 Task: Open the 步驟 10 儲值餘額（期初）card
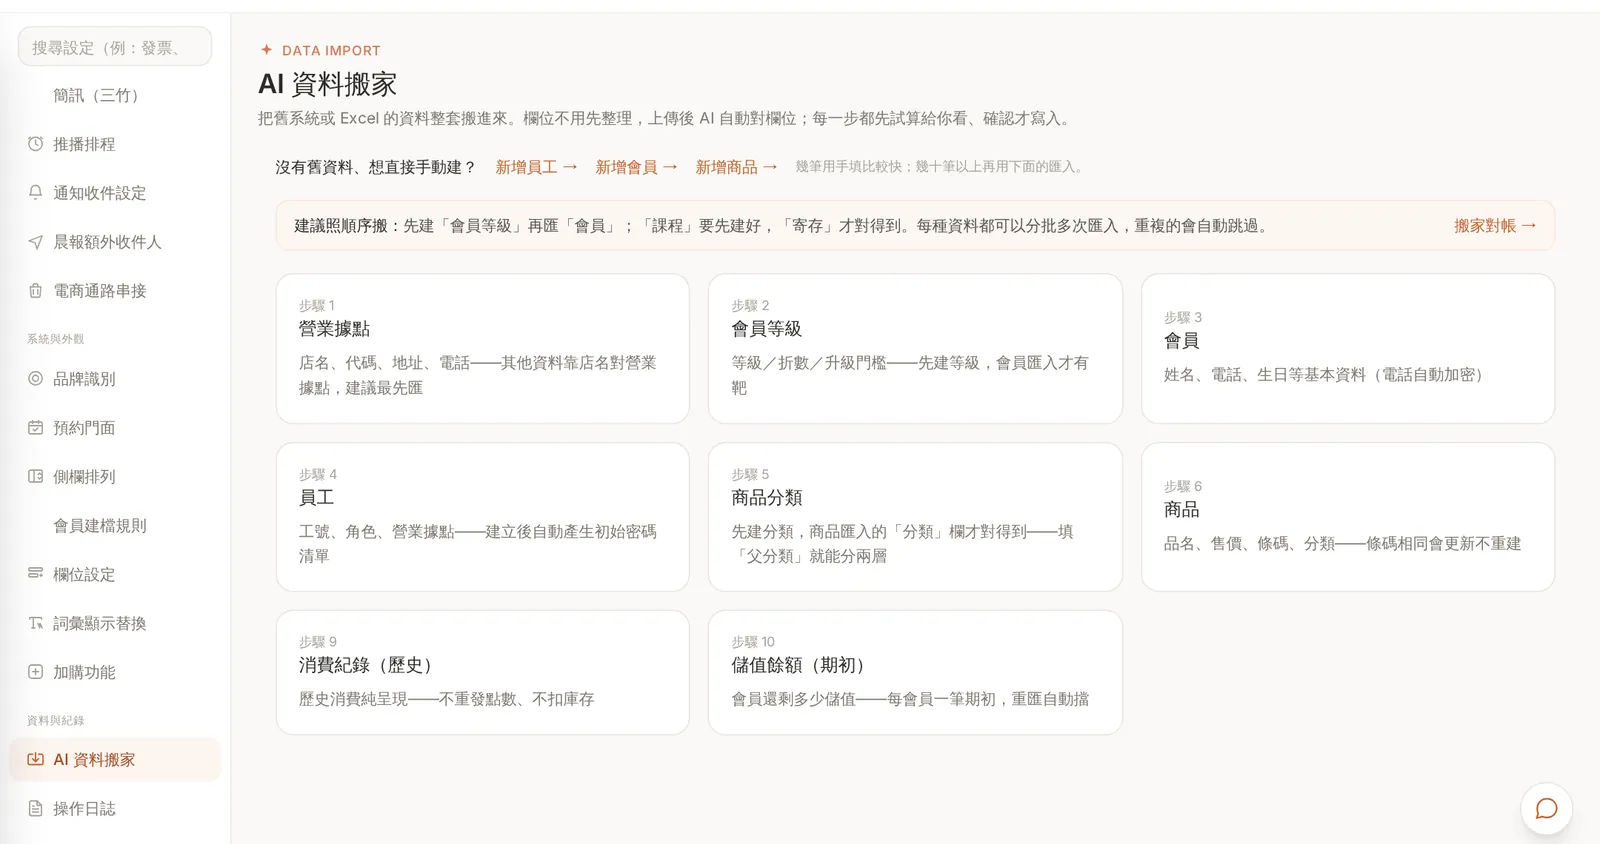[915, 673]
